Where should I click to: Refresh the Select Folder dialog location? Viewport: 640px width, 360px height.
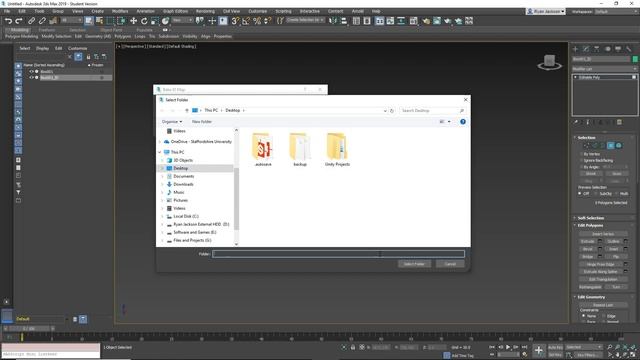tap(392, 111)
